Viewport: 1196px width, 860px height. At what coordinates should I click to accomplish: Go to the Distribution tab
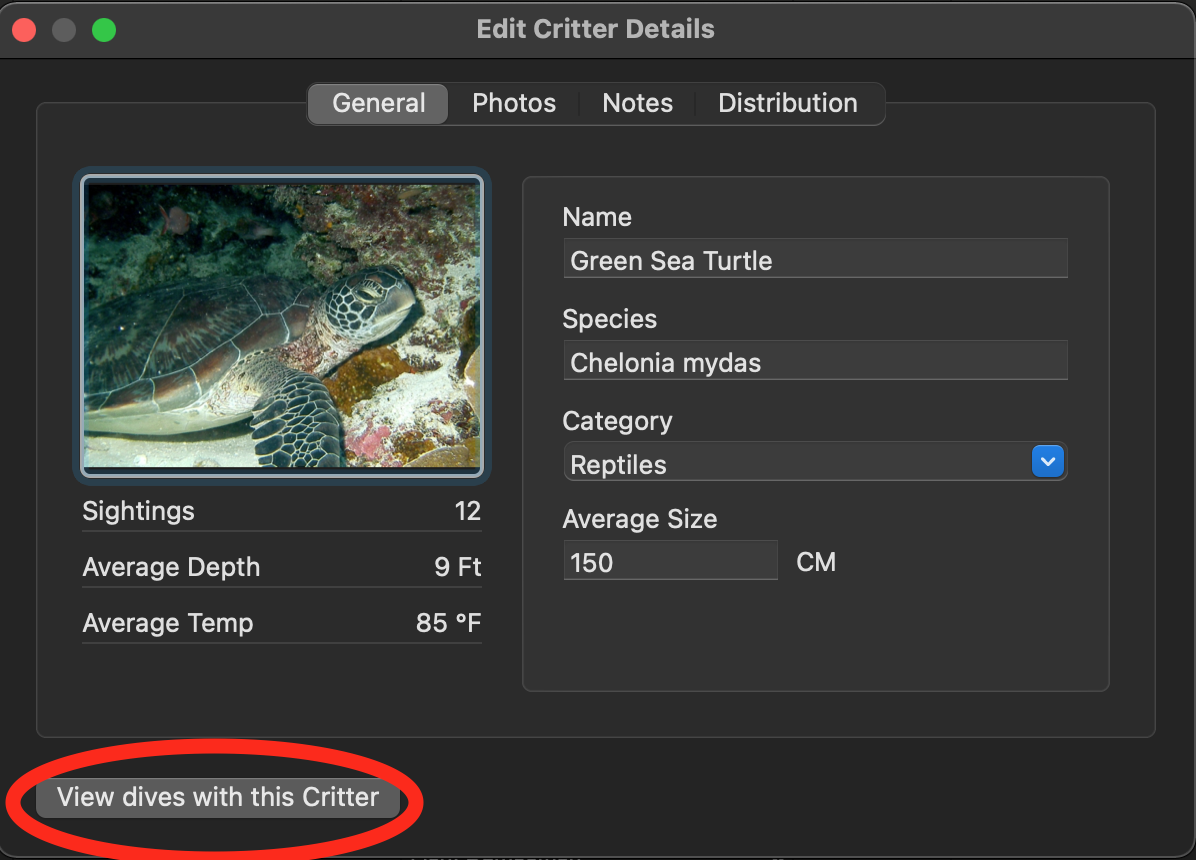pos(787,103)
